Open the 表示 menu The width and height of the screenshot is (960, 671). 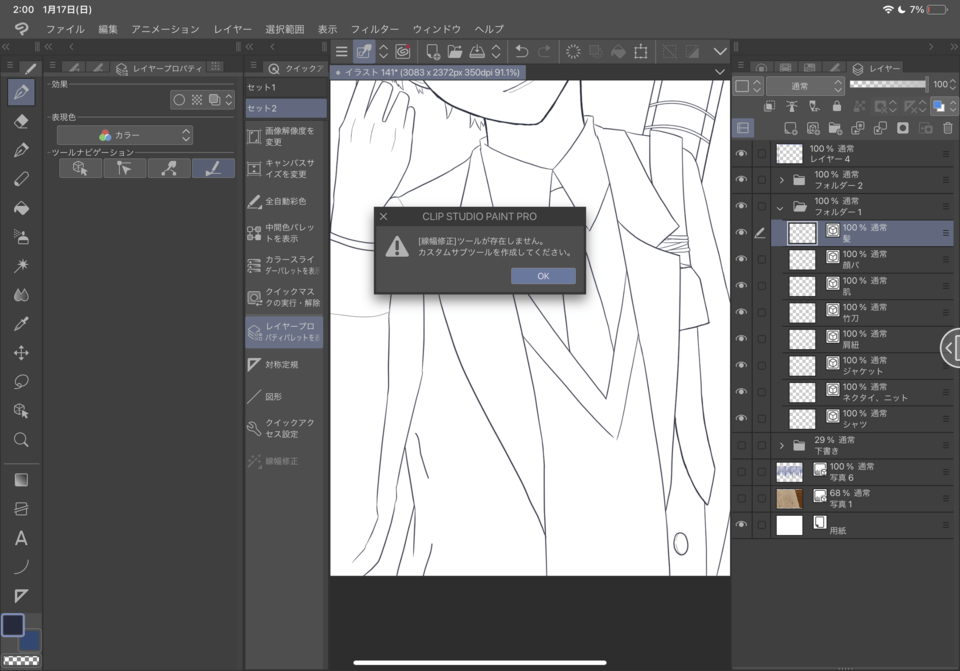click(x=326, y=29)
